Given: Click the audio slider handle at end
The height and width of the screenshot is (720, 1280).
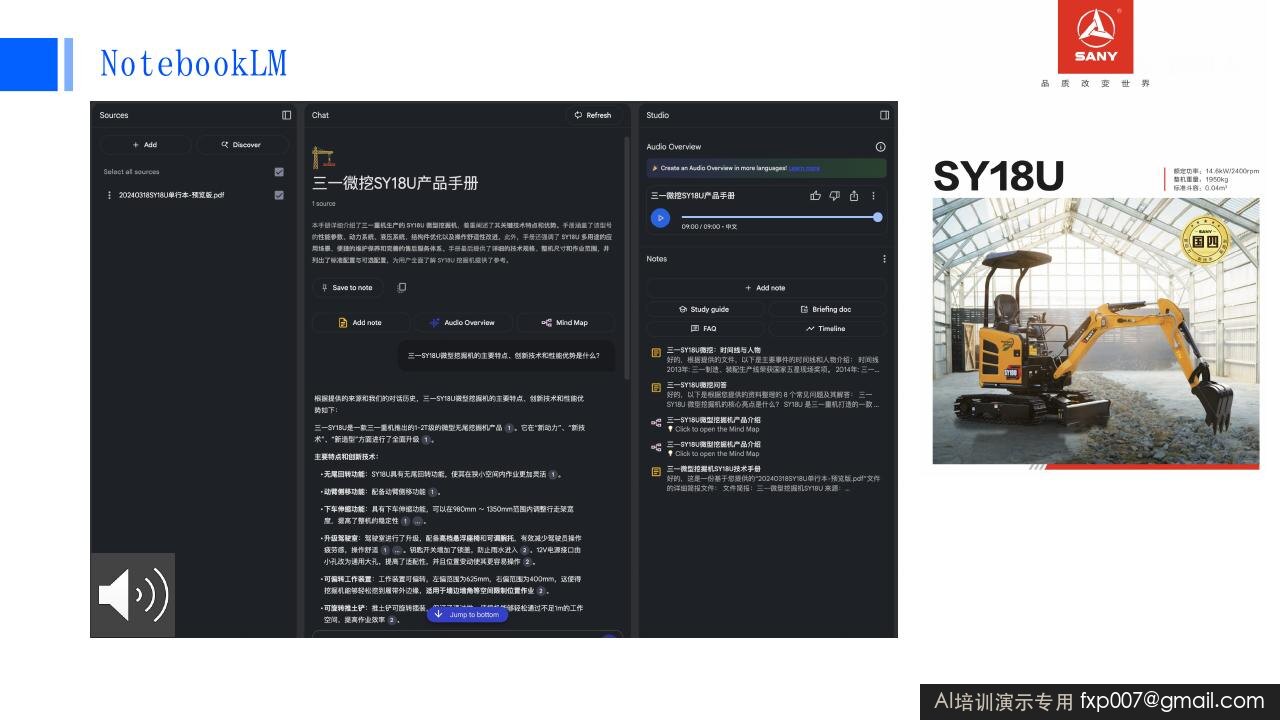Looking at the screenshot, I should point(877,217).
